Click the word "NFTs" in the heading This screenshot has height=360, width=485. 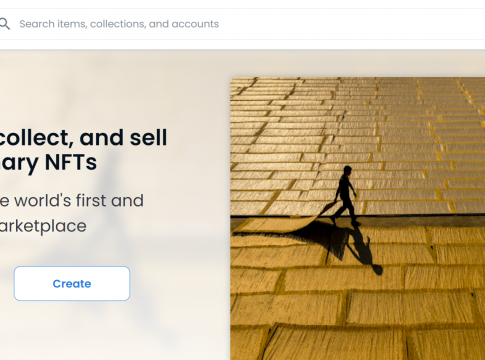coord(71,162)
